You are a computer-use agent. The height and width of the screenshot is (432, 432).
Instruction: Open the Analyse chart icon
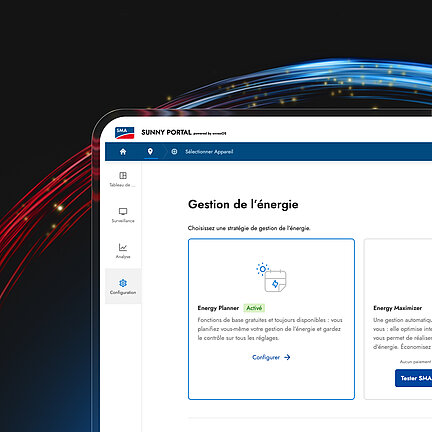point(123,247)
